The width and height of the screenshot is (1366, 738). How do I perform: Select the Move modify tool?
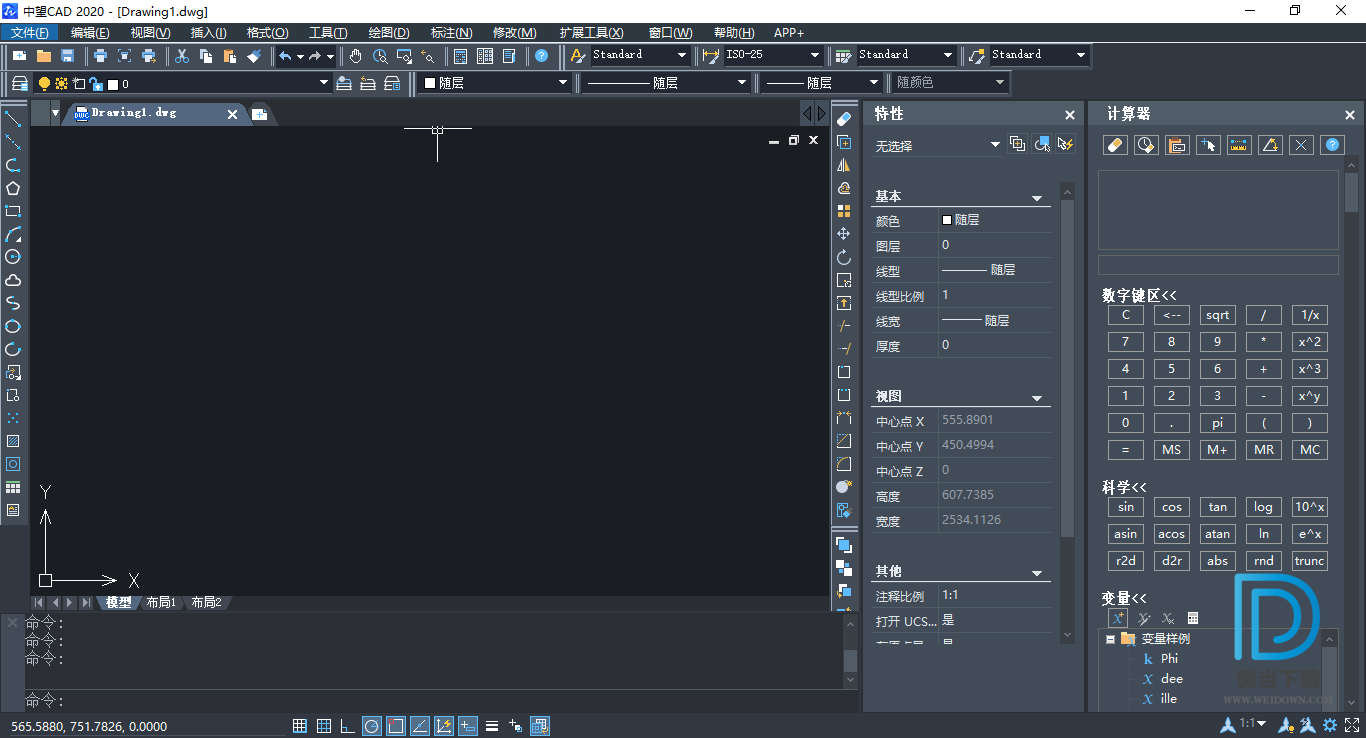pyautogui.click(x=844, y=234)
